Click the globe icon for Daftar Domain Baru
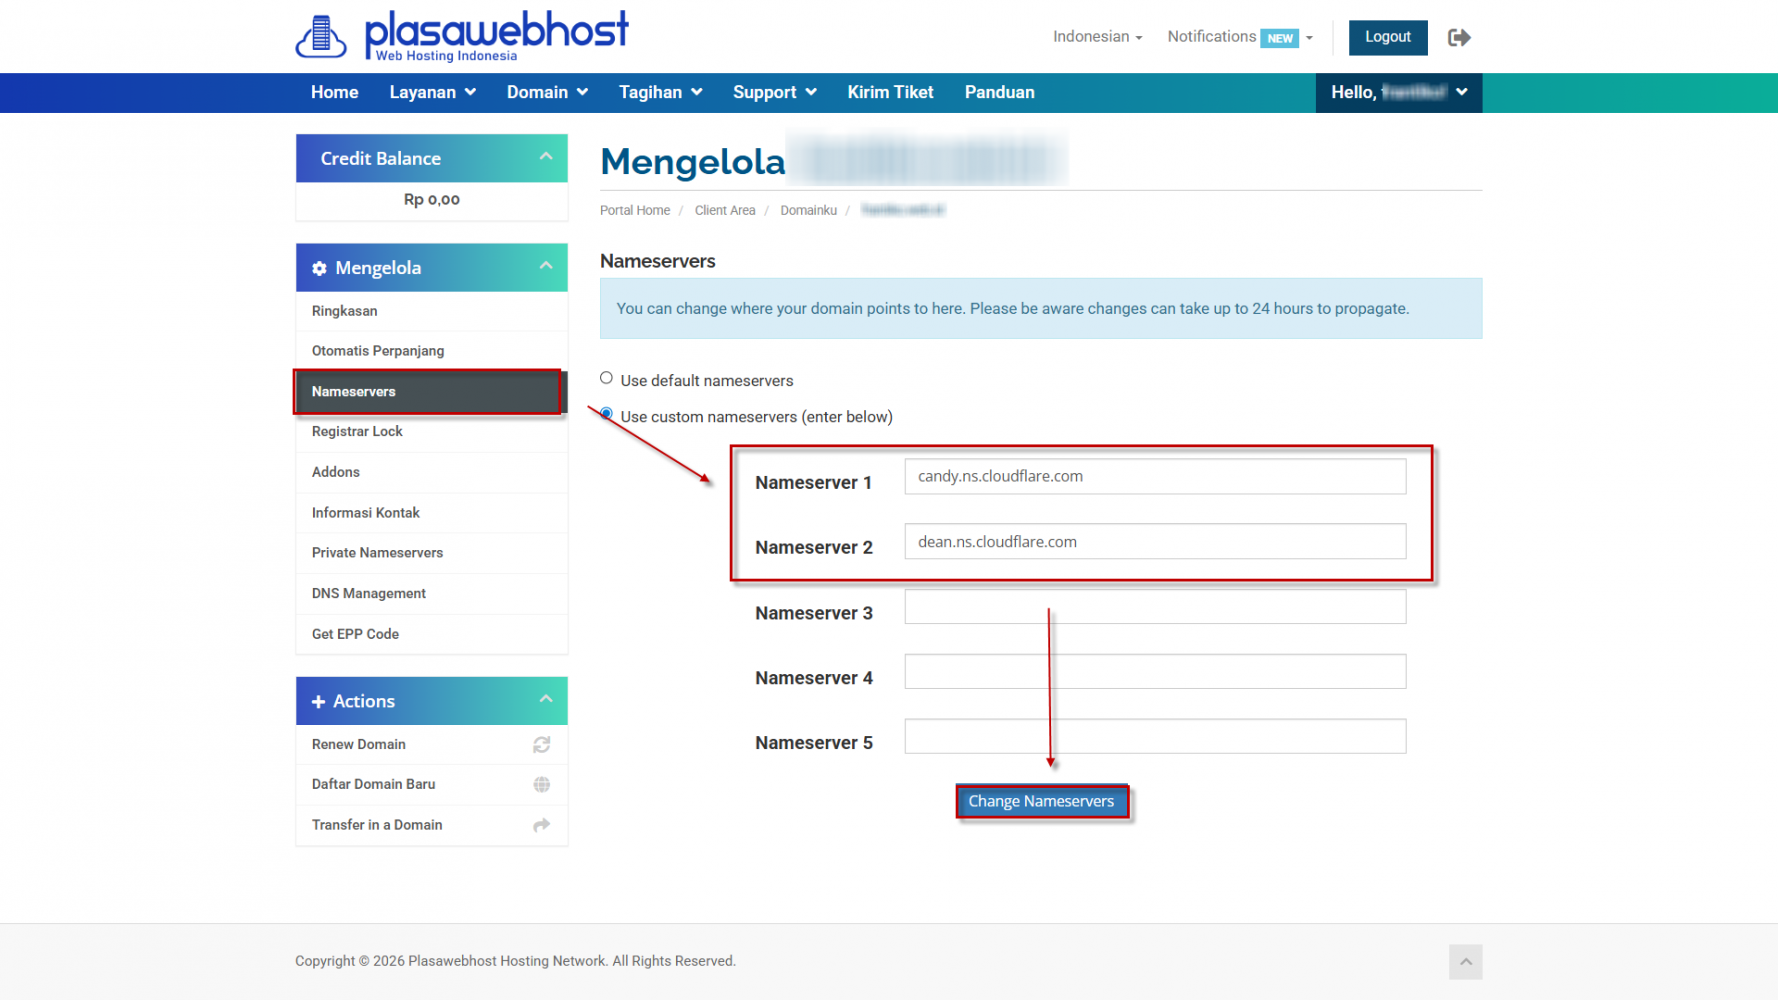1778x1000 pixels. [541, 785]
